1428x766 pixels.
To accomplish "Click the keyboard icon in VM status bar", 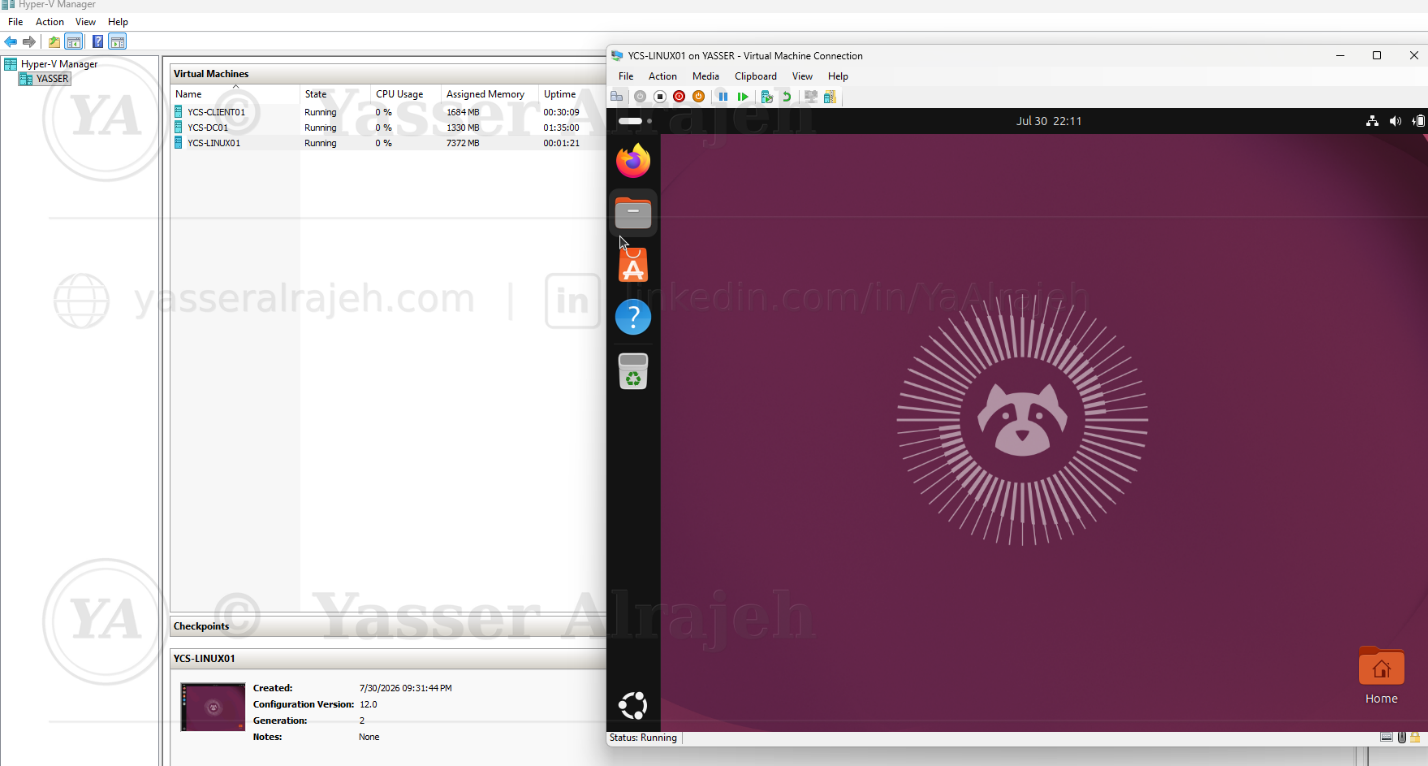I will [1387, 738].
